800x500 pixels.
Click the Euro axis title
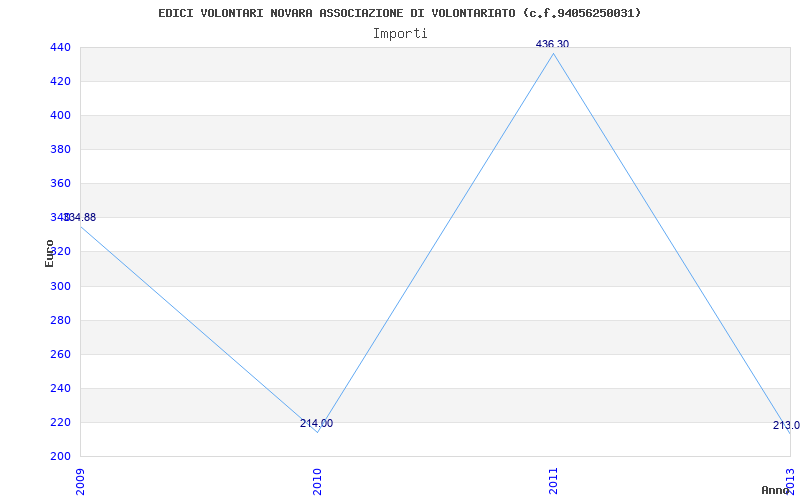(x=49, y=253)
